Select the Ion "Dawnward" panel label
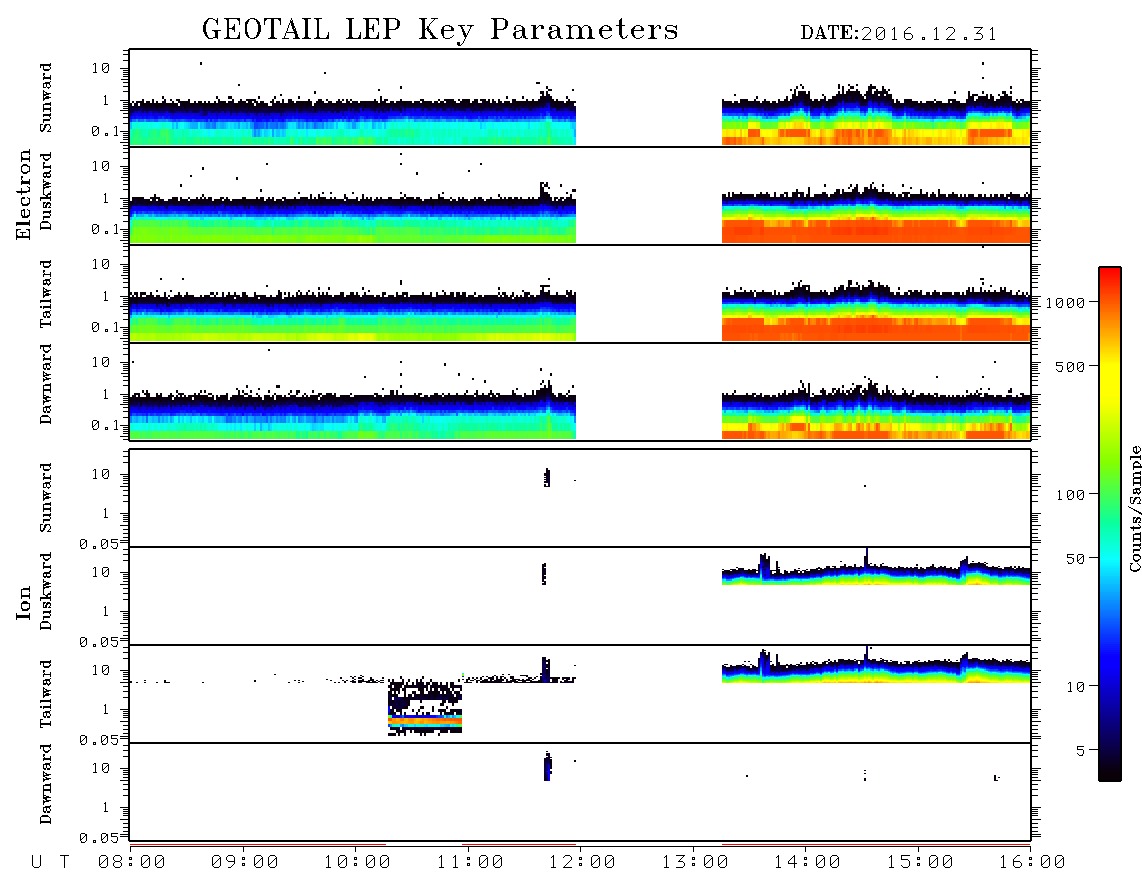1142x880 pixels. coord(46,784)
